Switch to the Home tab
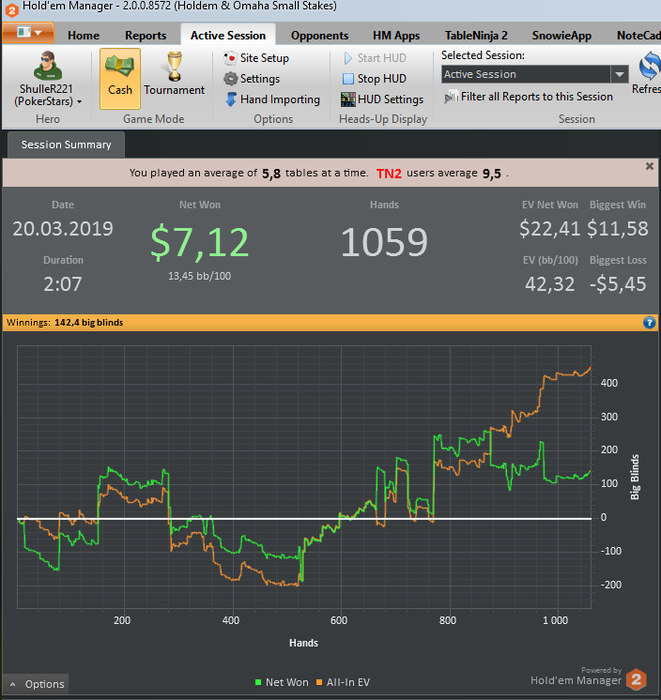Image resolution: width=661 pixels, height=700 pixels. pyautogui.click(x=83, y=35)
